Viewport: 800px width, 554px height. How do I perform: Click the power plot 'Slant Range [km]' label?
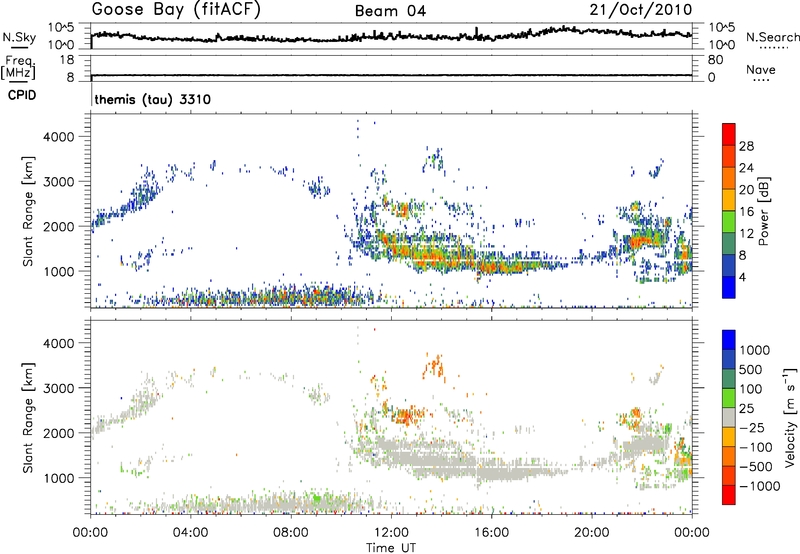tap(28, 211)
